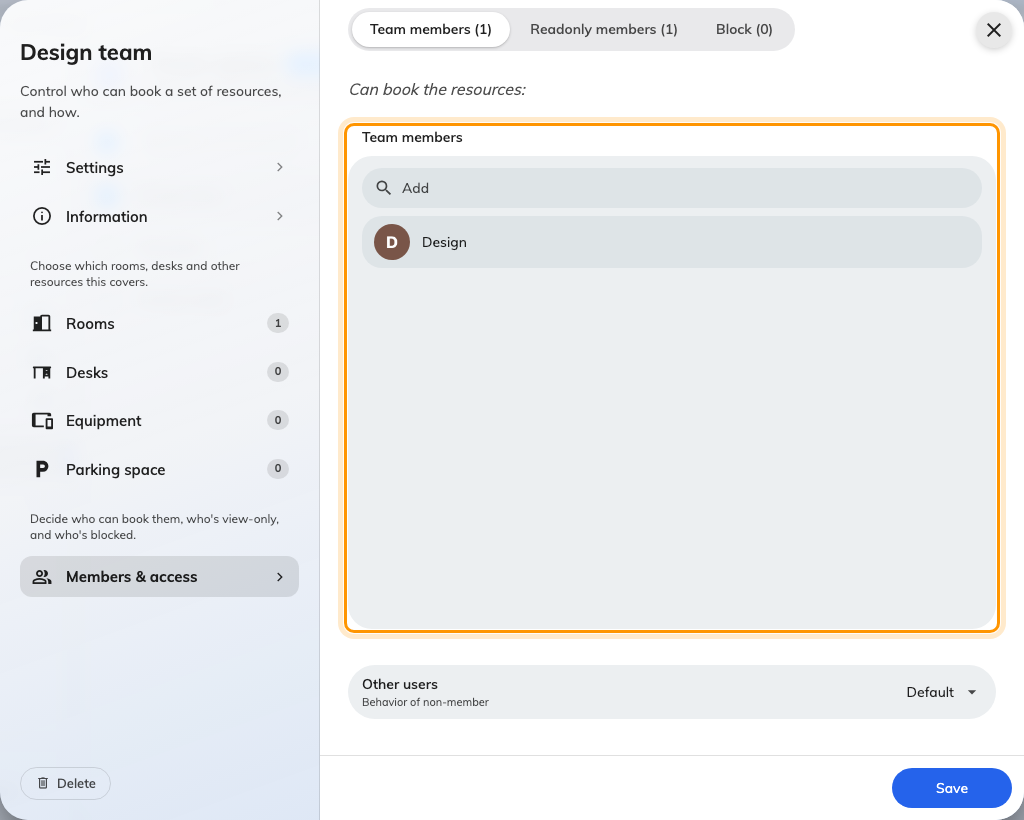Expand the Settings chevron arrow
1024x820 pixels.
(280, 167)
